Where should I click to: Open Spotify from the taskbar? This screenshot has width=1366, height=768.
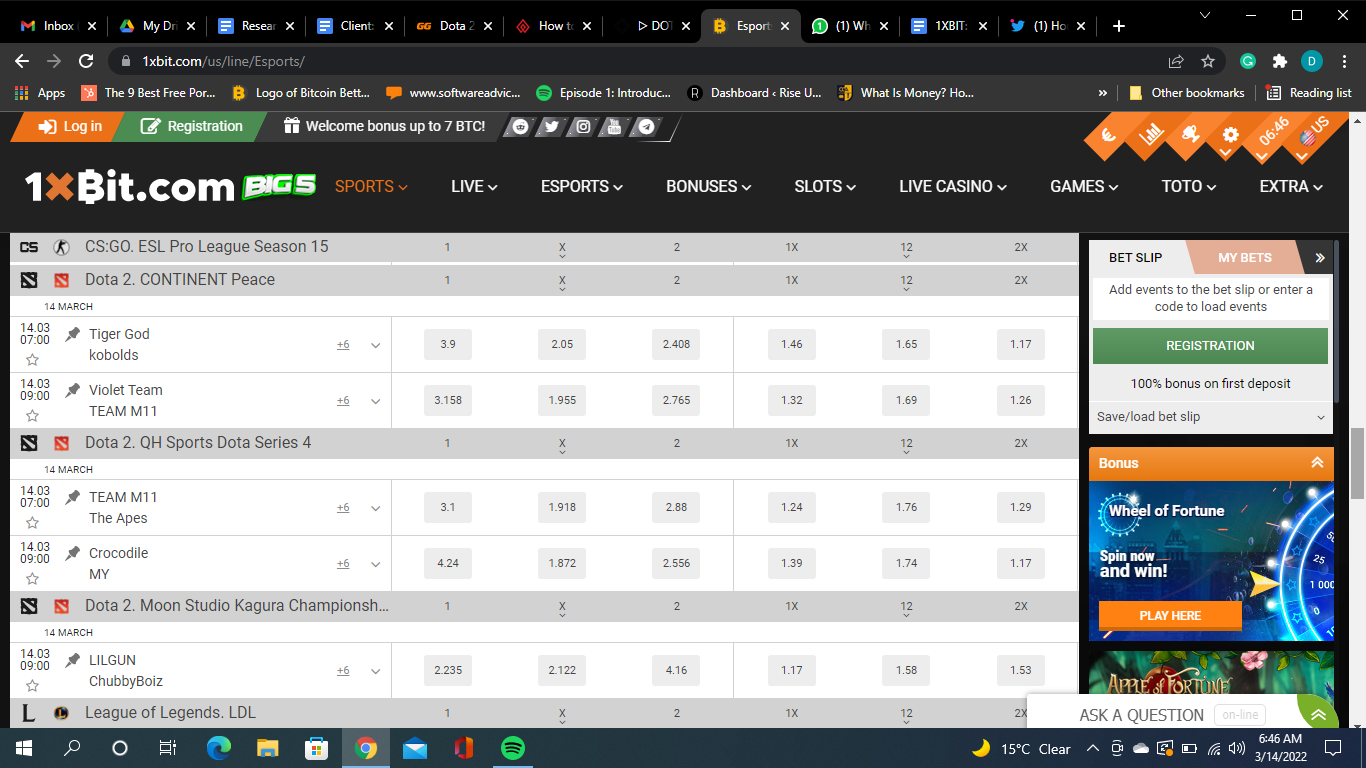pyautogui.click(x=512, y=747)
